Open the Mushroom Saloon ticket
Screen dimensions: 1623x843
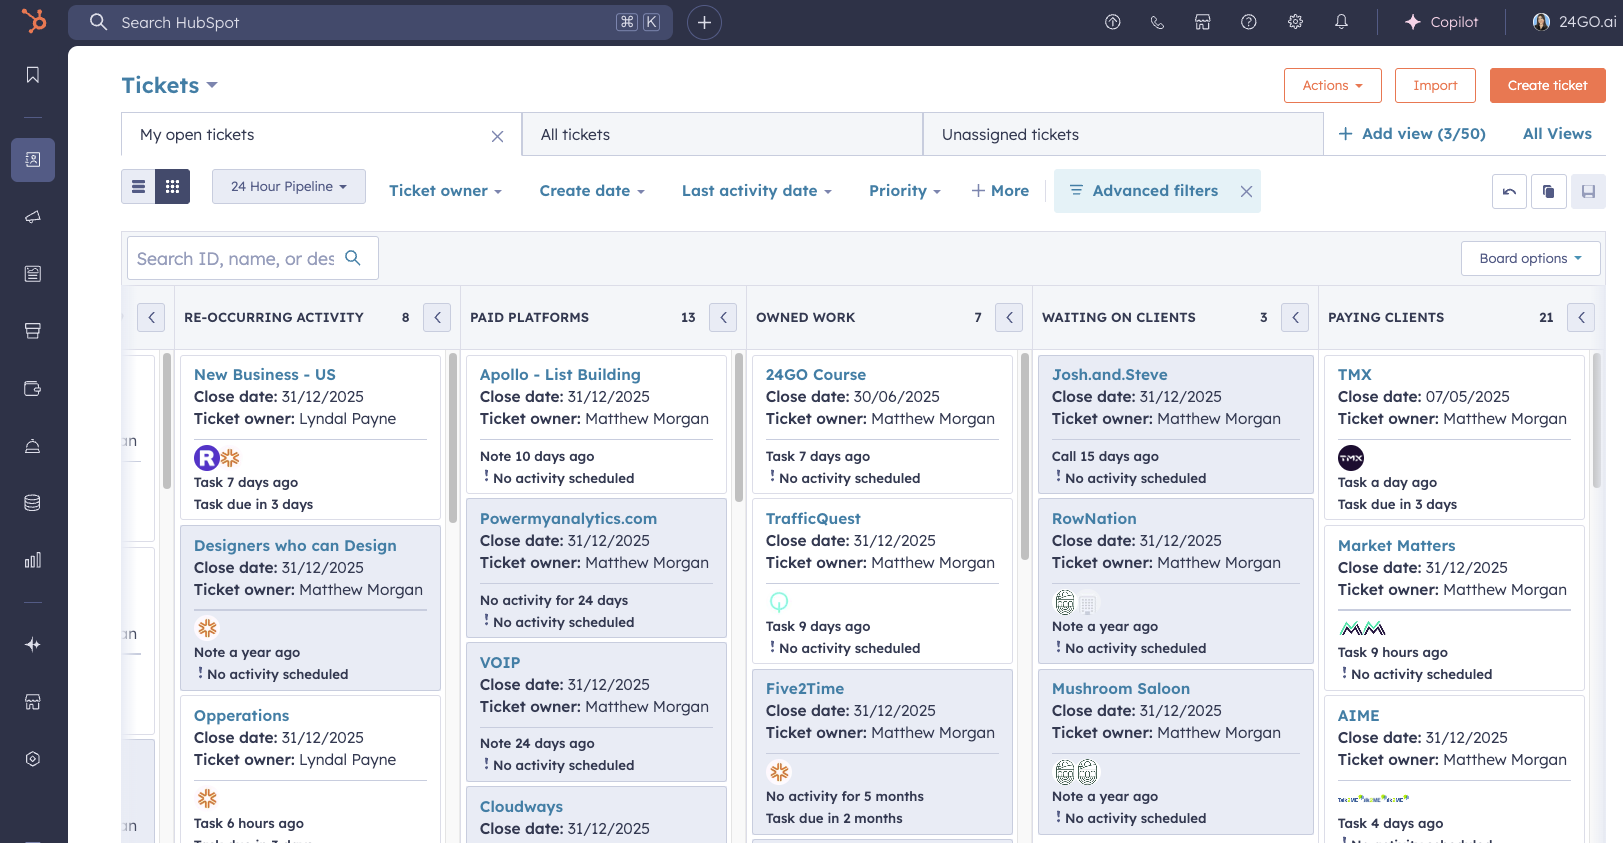pos(1121,689)
